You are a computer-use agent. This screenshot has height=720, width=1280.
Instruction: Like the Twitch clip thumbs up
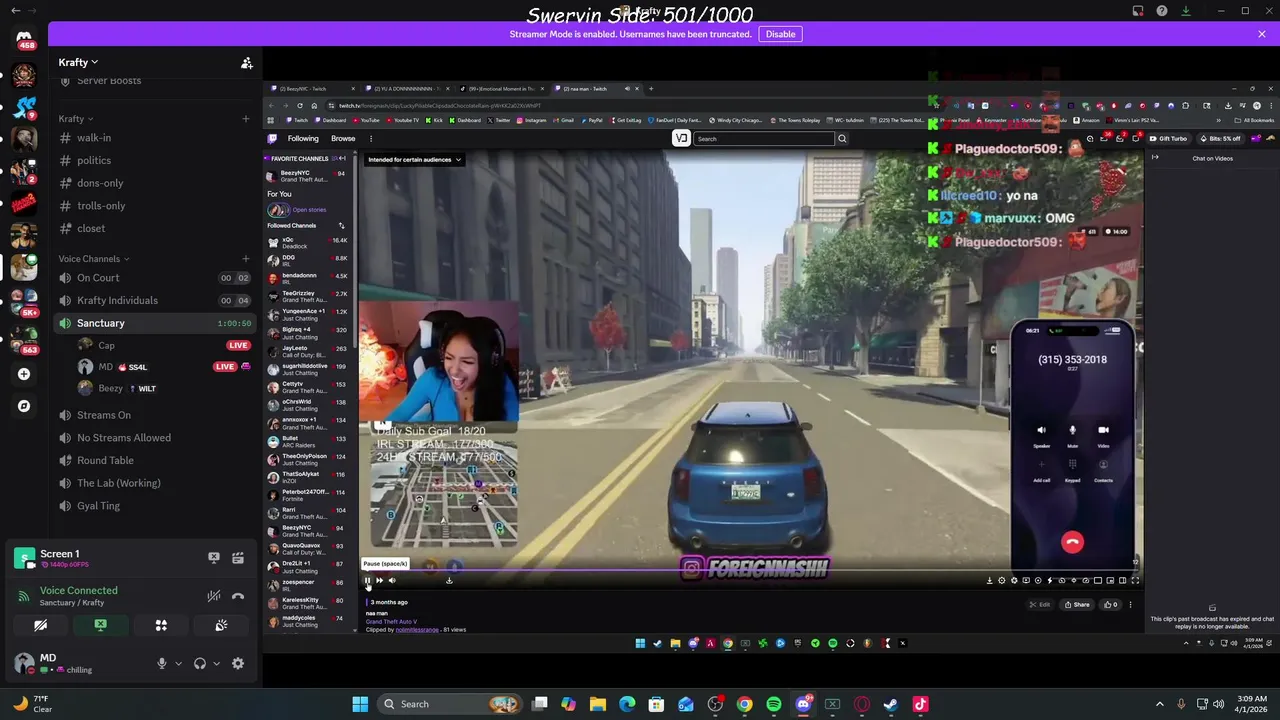coord(1111,605)
